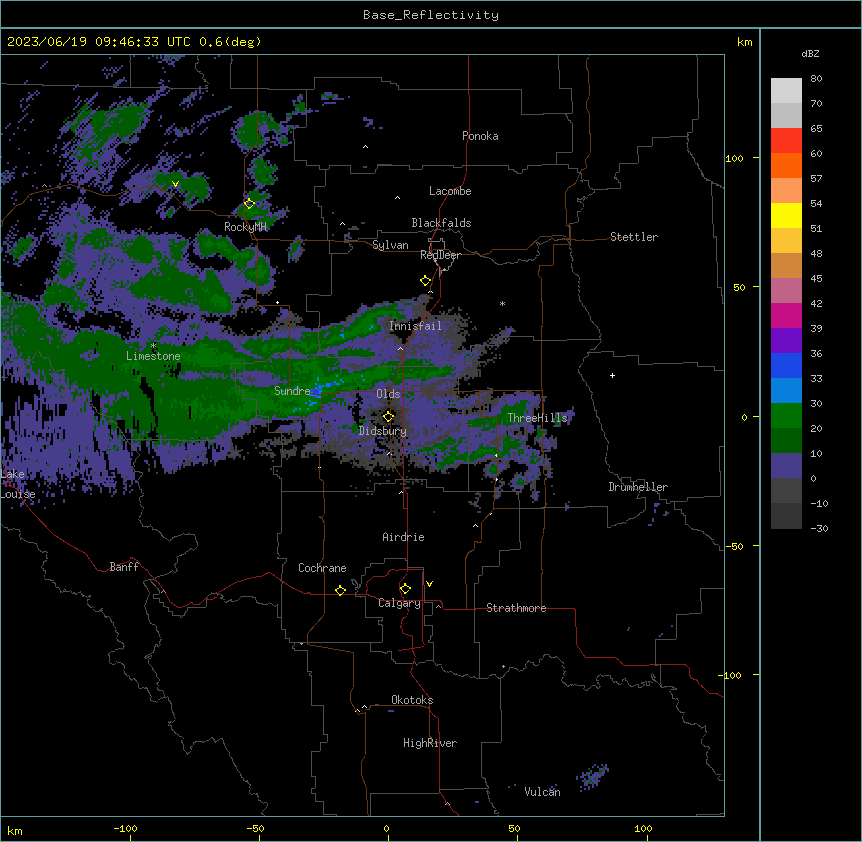The width and height of the screenshot is (862, 842).
Task: Click the asterisk marker east of Innisfail
Action: [502, 303]
